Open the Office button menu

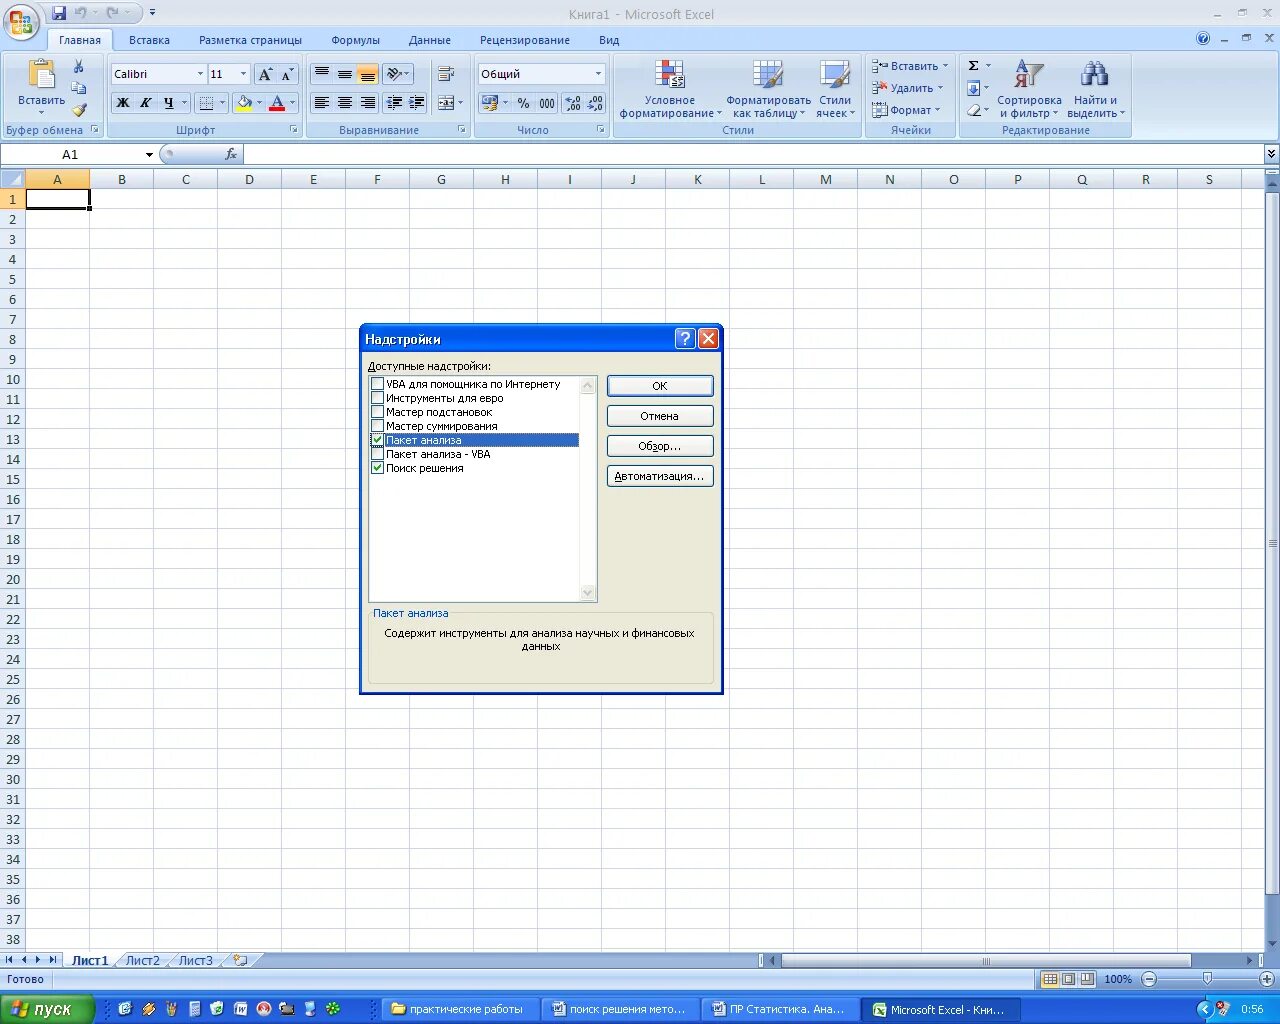tap(21, 21)
